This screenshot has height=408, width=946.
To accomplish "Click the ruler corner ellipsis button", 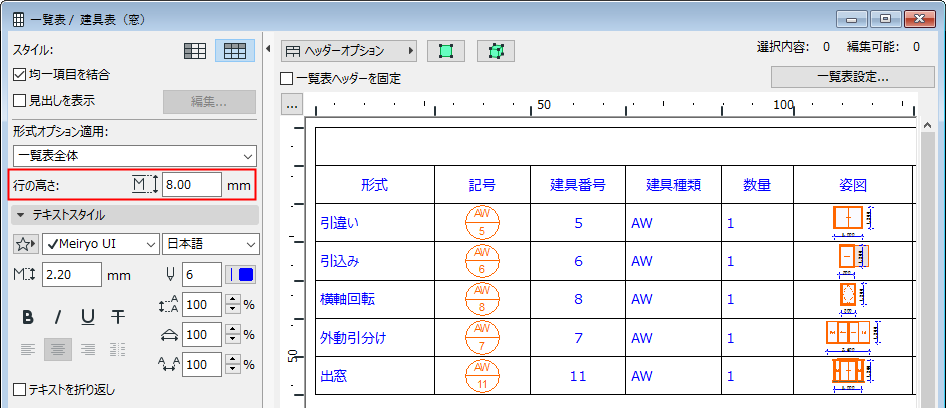I will click(292, 105).
